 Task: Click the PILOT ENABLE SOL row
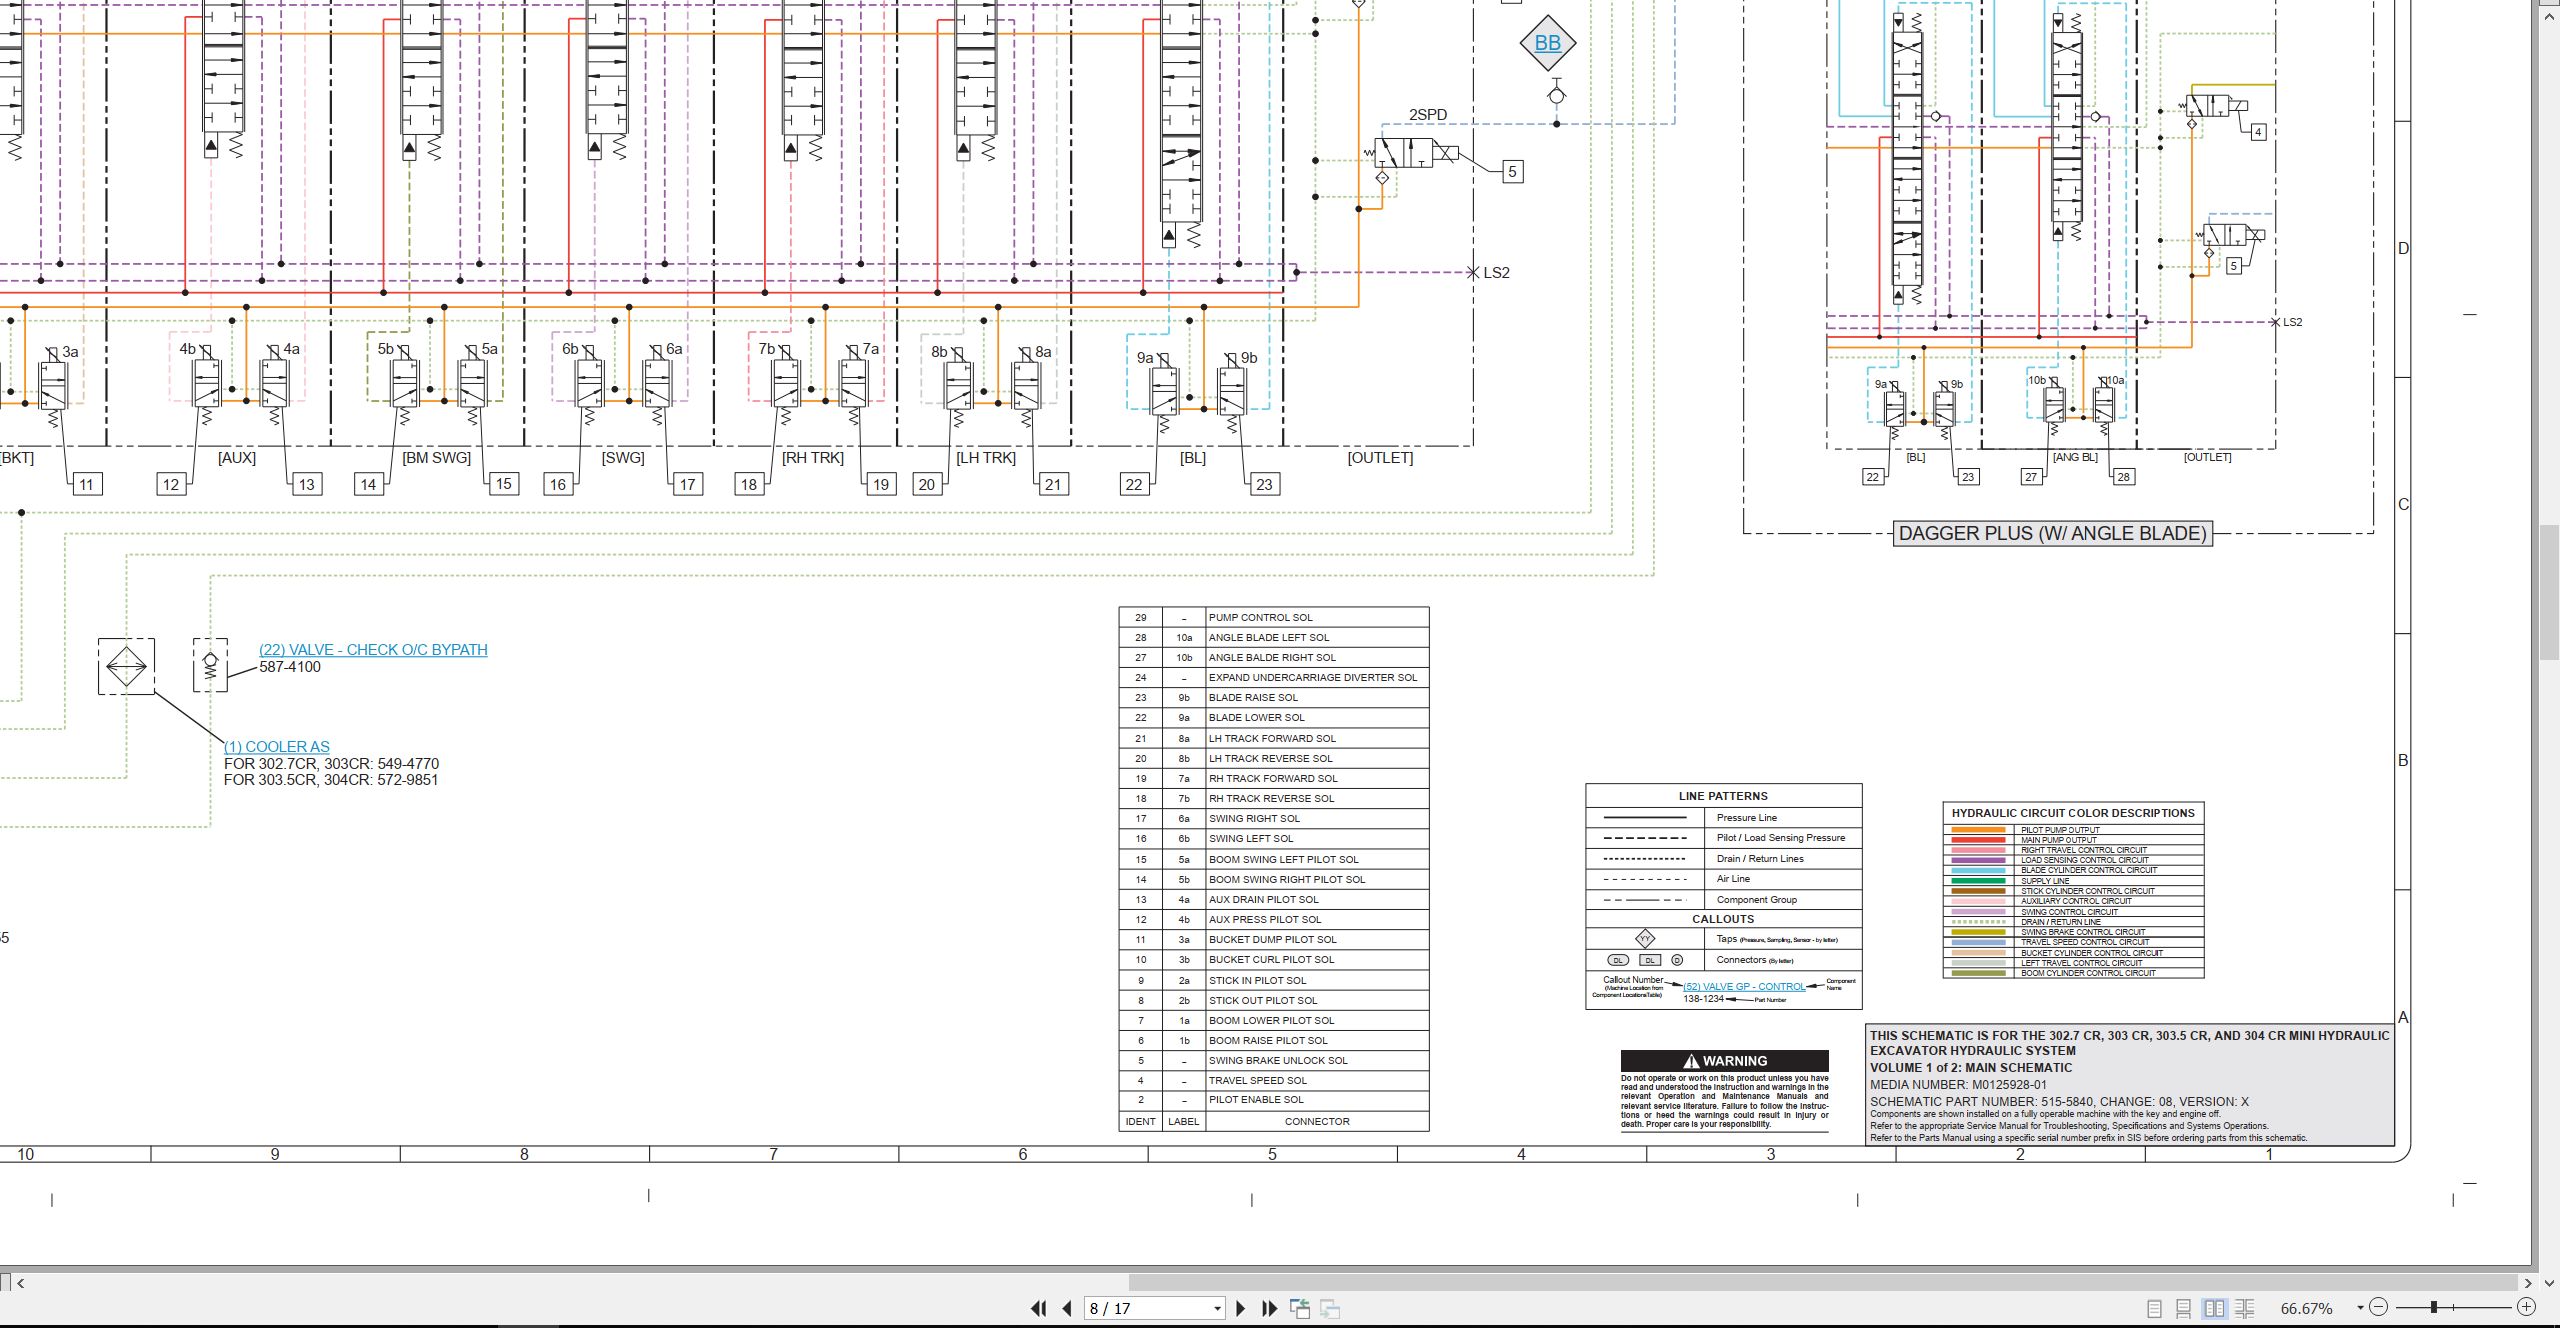pyautogui.click(x=1273, y=1099)
